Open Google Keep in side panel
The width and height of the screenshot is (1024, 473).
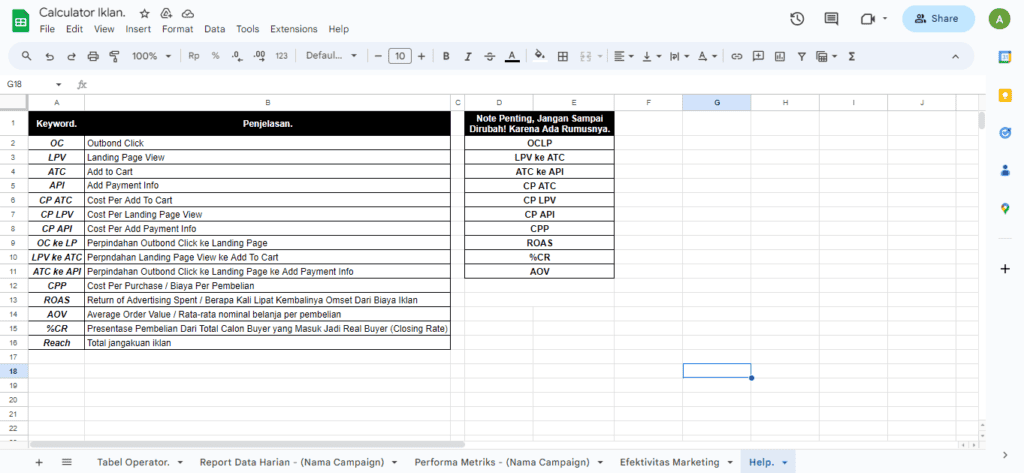point(1005,95)
